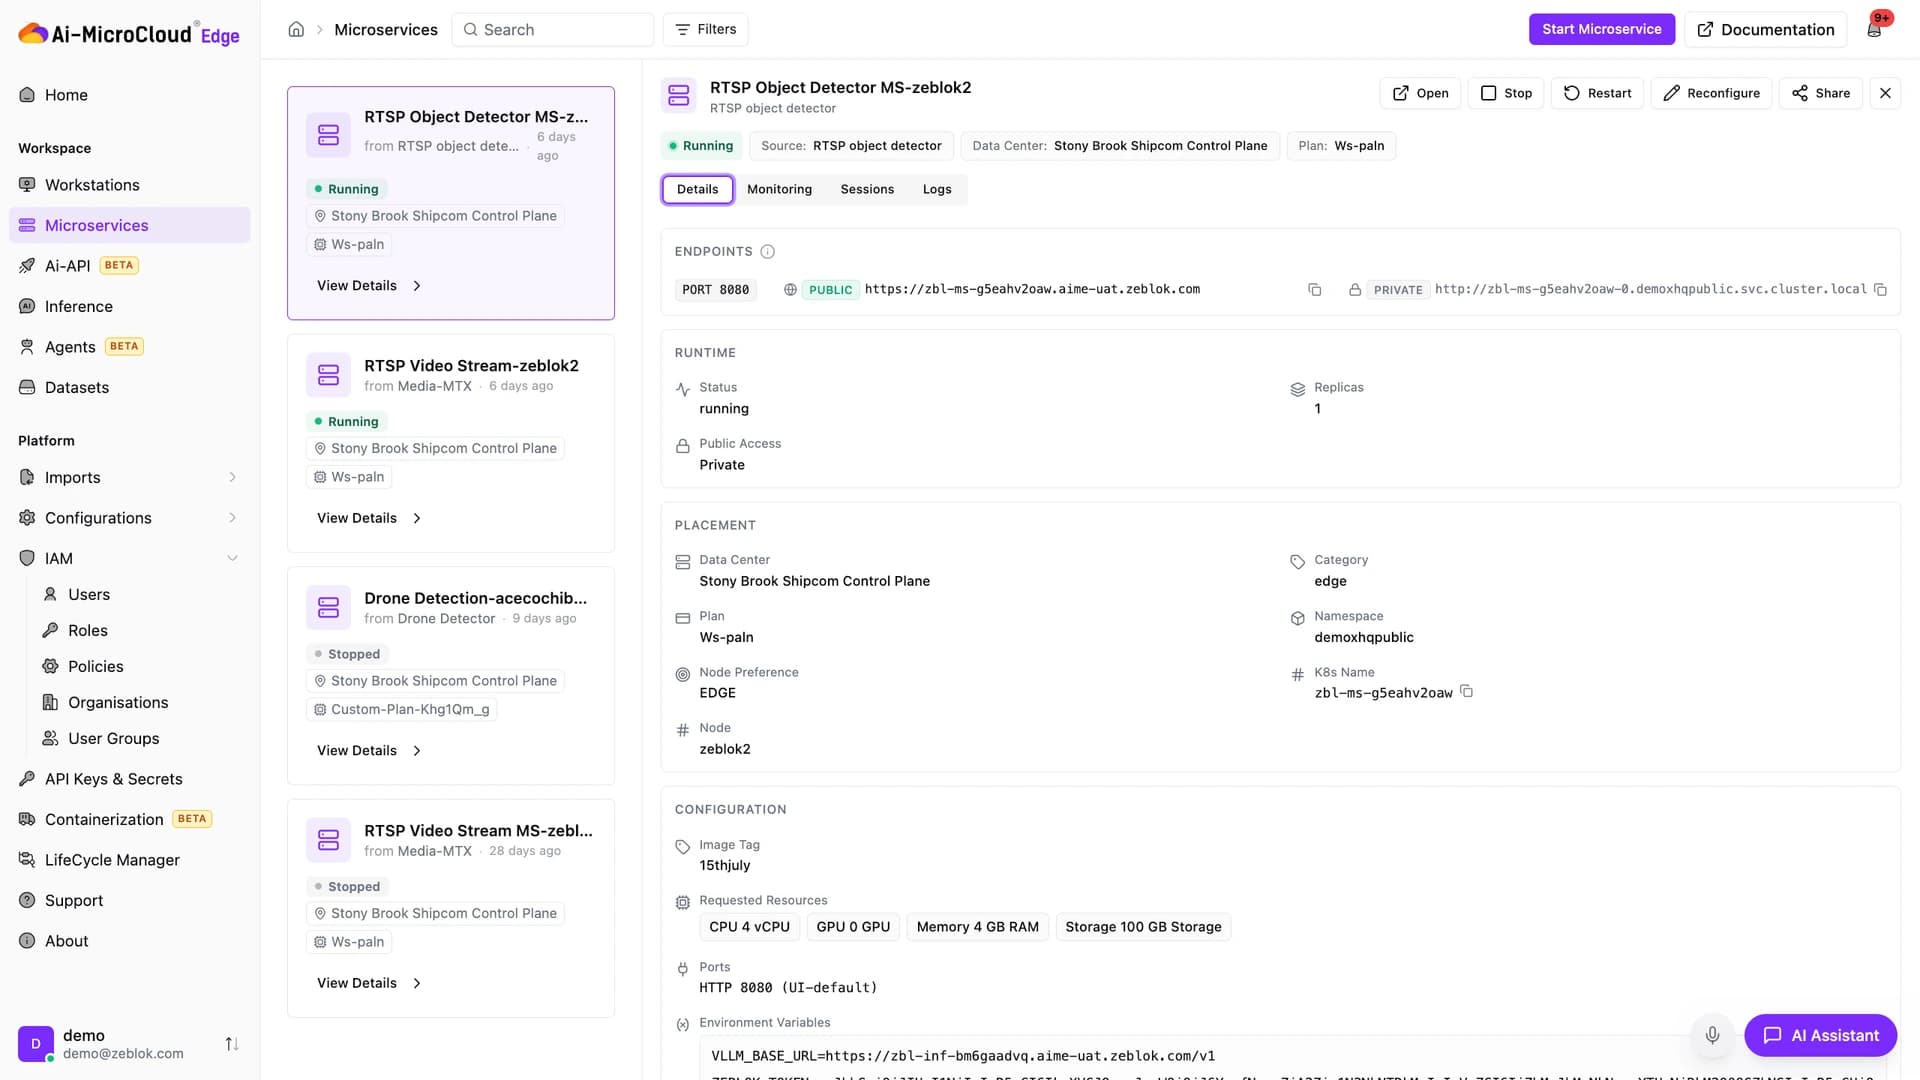The width and height of the screenshot is (1920, 1080).
Task: Click into the Search field
Action: (x=553, y=29)
